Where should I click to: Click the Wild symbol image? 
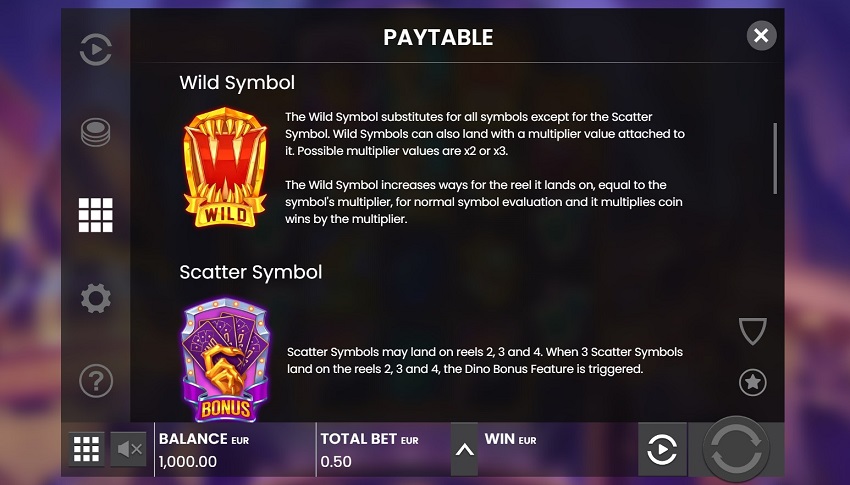coord(225,167)
